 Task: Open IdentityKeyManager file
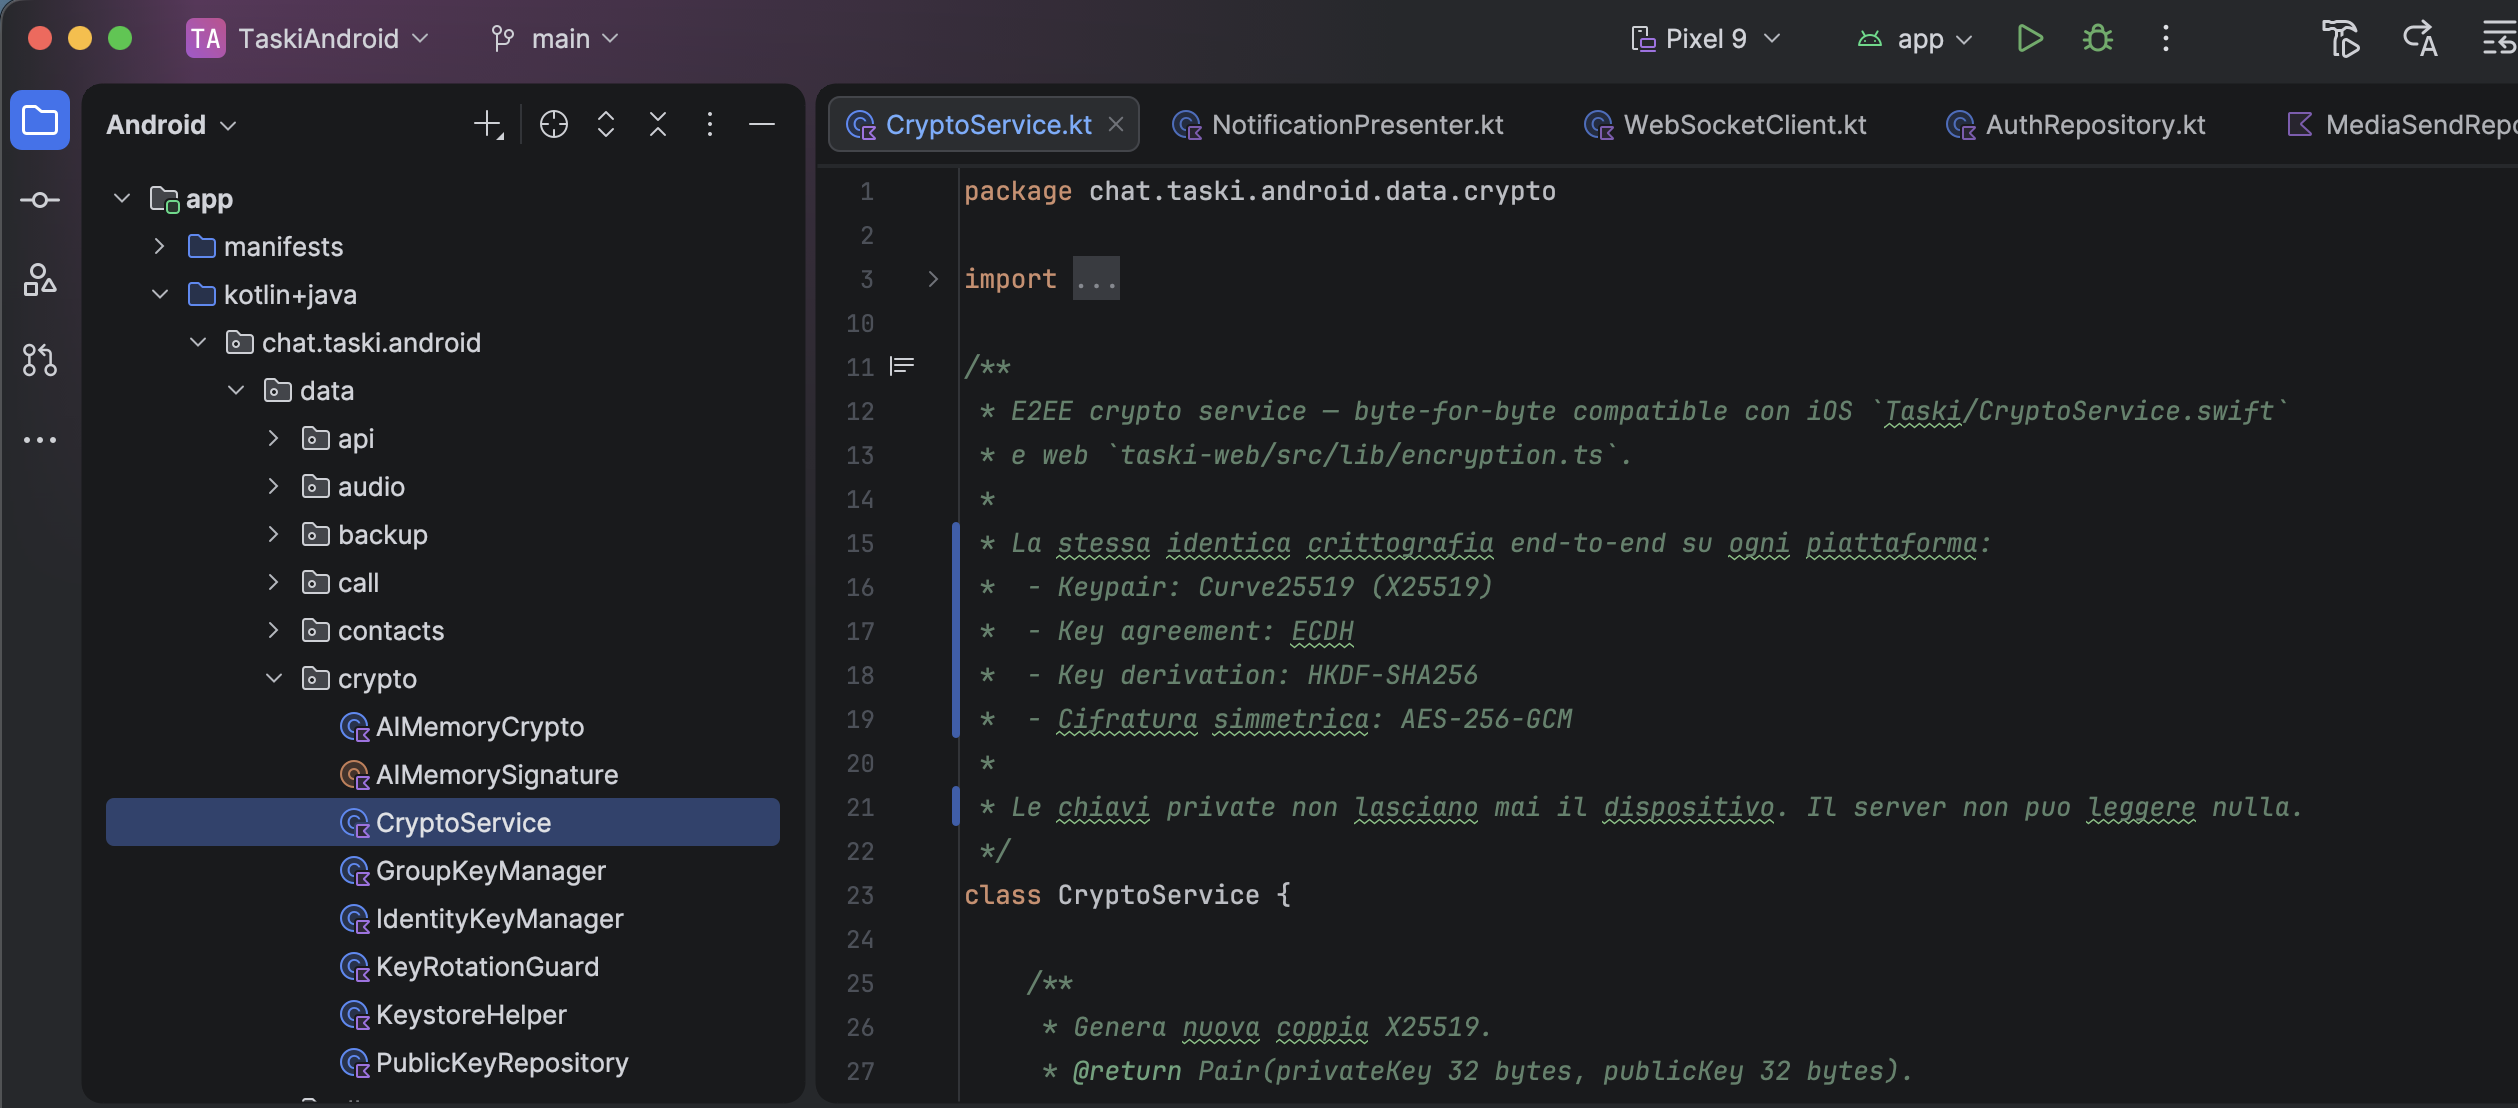[x=482, y=919]
